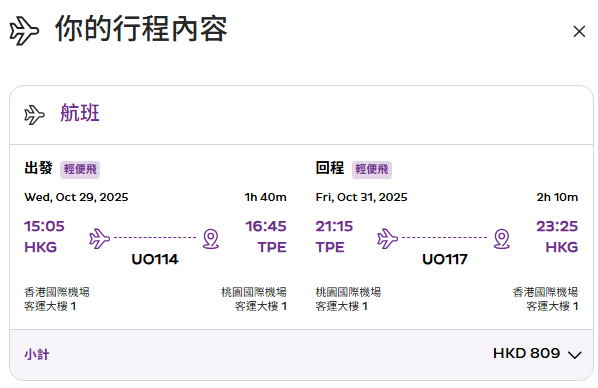Click the 回程 return label
The image size is (598, 388).
330,168
